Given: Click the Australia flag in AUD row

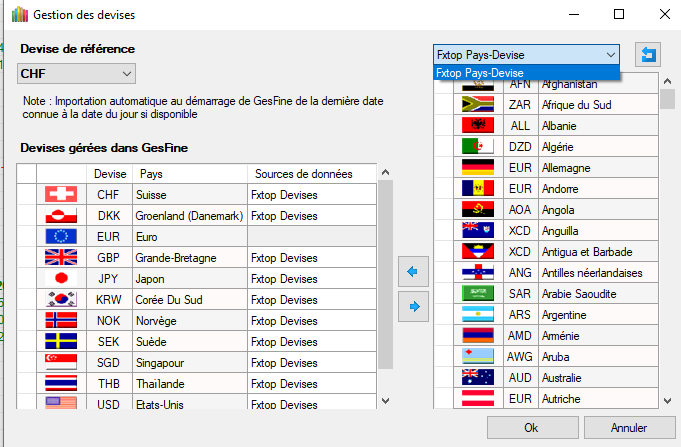Looking at the screenshot, I should (478, 377).
